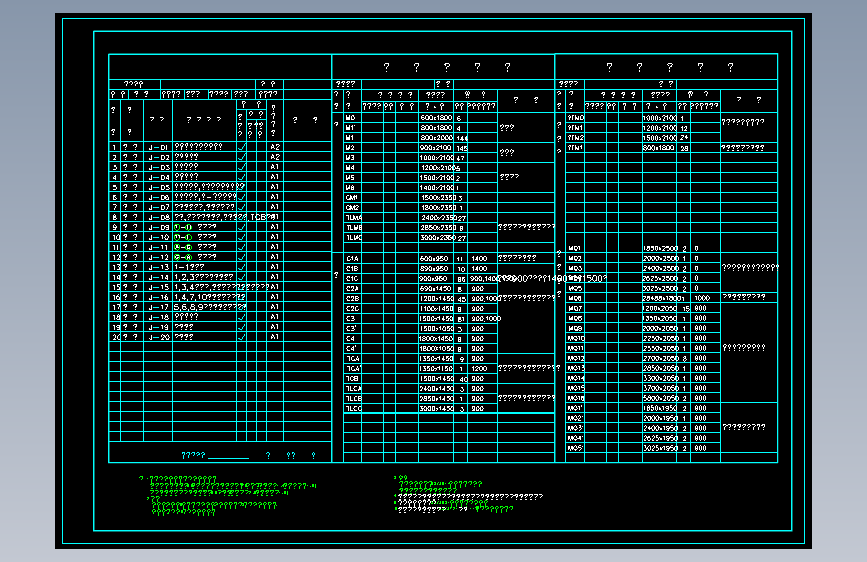Select the J-D4 drawing entry
Image resolution: width=867 pixels, height=562 pixels.
[x=158, y=178]
